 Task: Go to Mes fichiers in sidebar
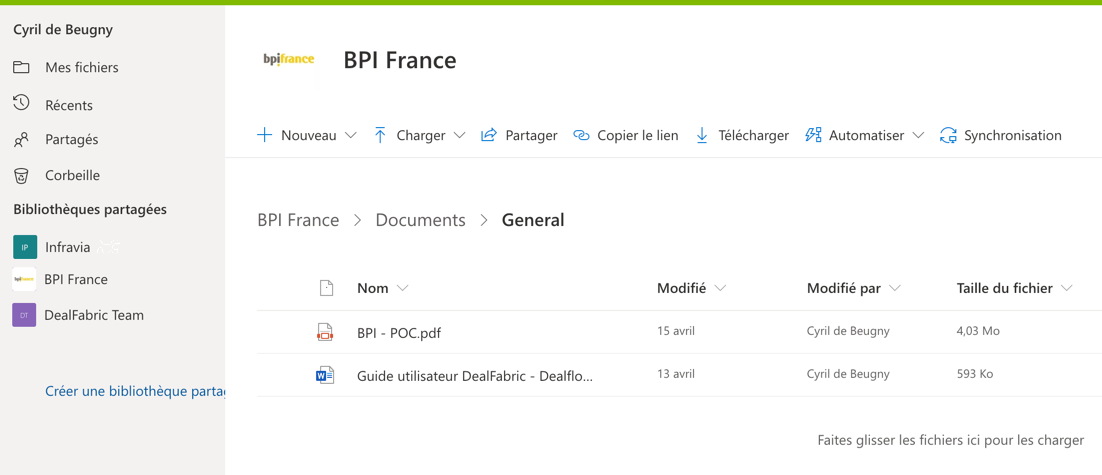(82, 68)
